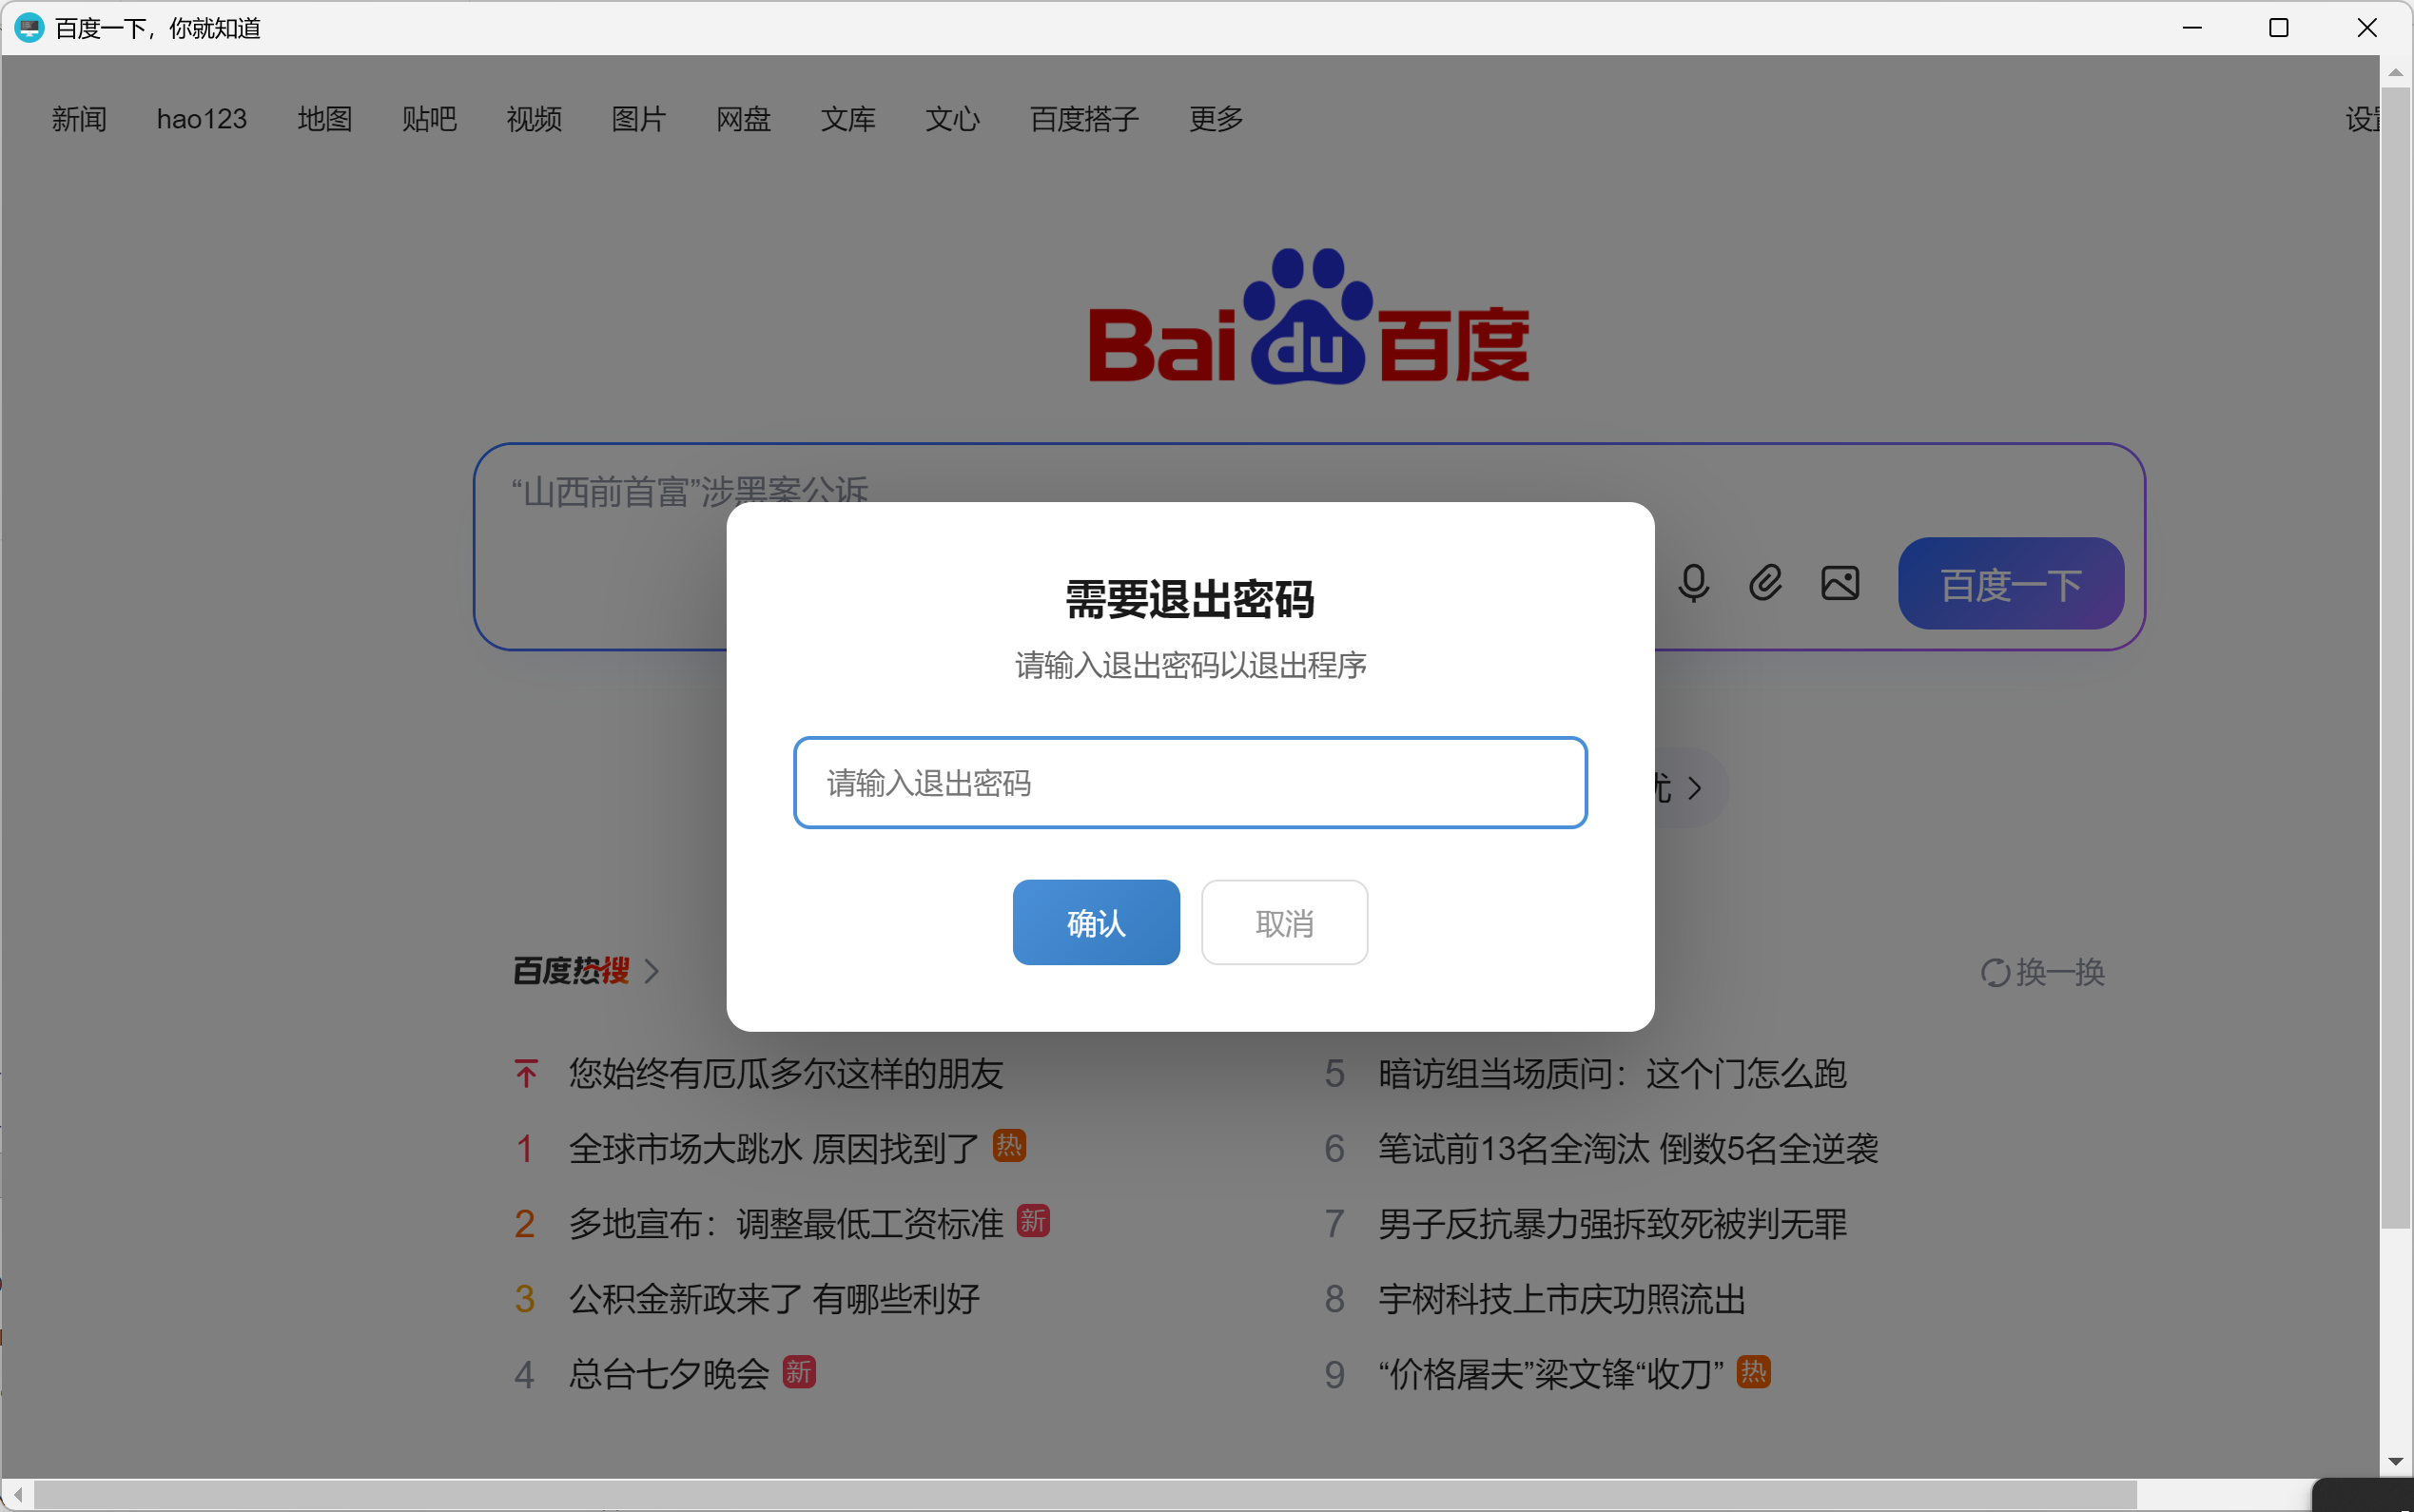Open 地图 in navigation bar

point(325,119)
